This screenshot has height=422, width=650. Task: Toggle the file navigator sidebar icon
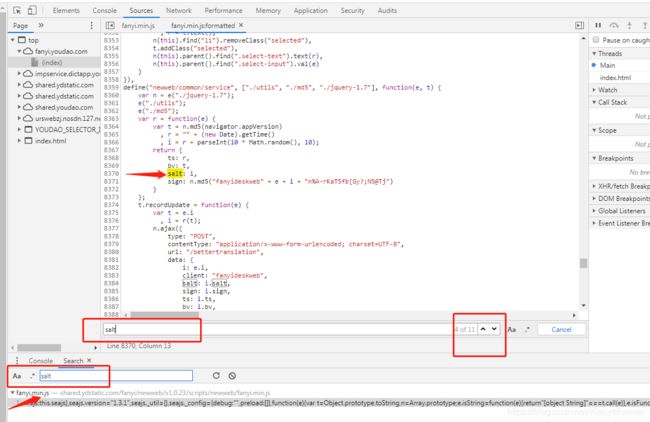coord(110,26)
